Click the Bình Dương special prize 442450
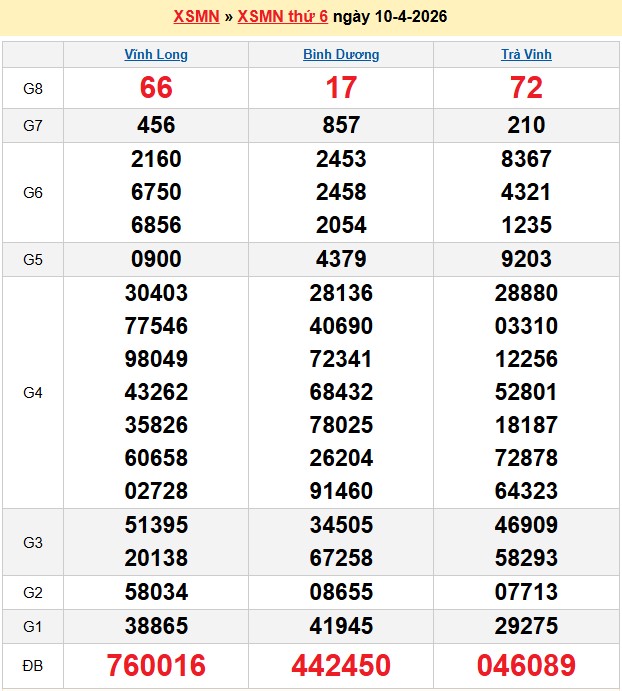The width and height of the screenshot is (622, 691). tap(341, 666)
